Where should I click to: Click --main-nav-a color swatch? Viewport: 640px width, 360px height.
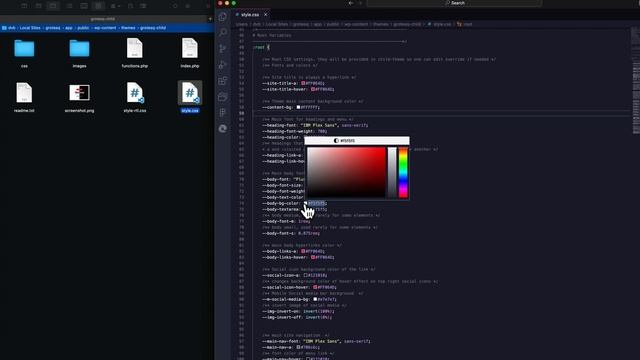[x=298, y=347]
